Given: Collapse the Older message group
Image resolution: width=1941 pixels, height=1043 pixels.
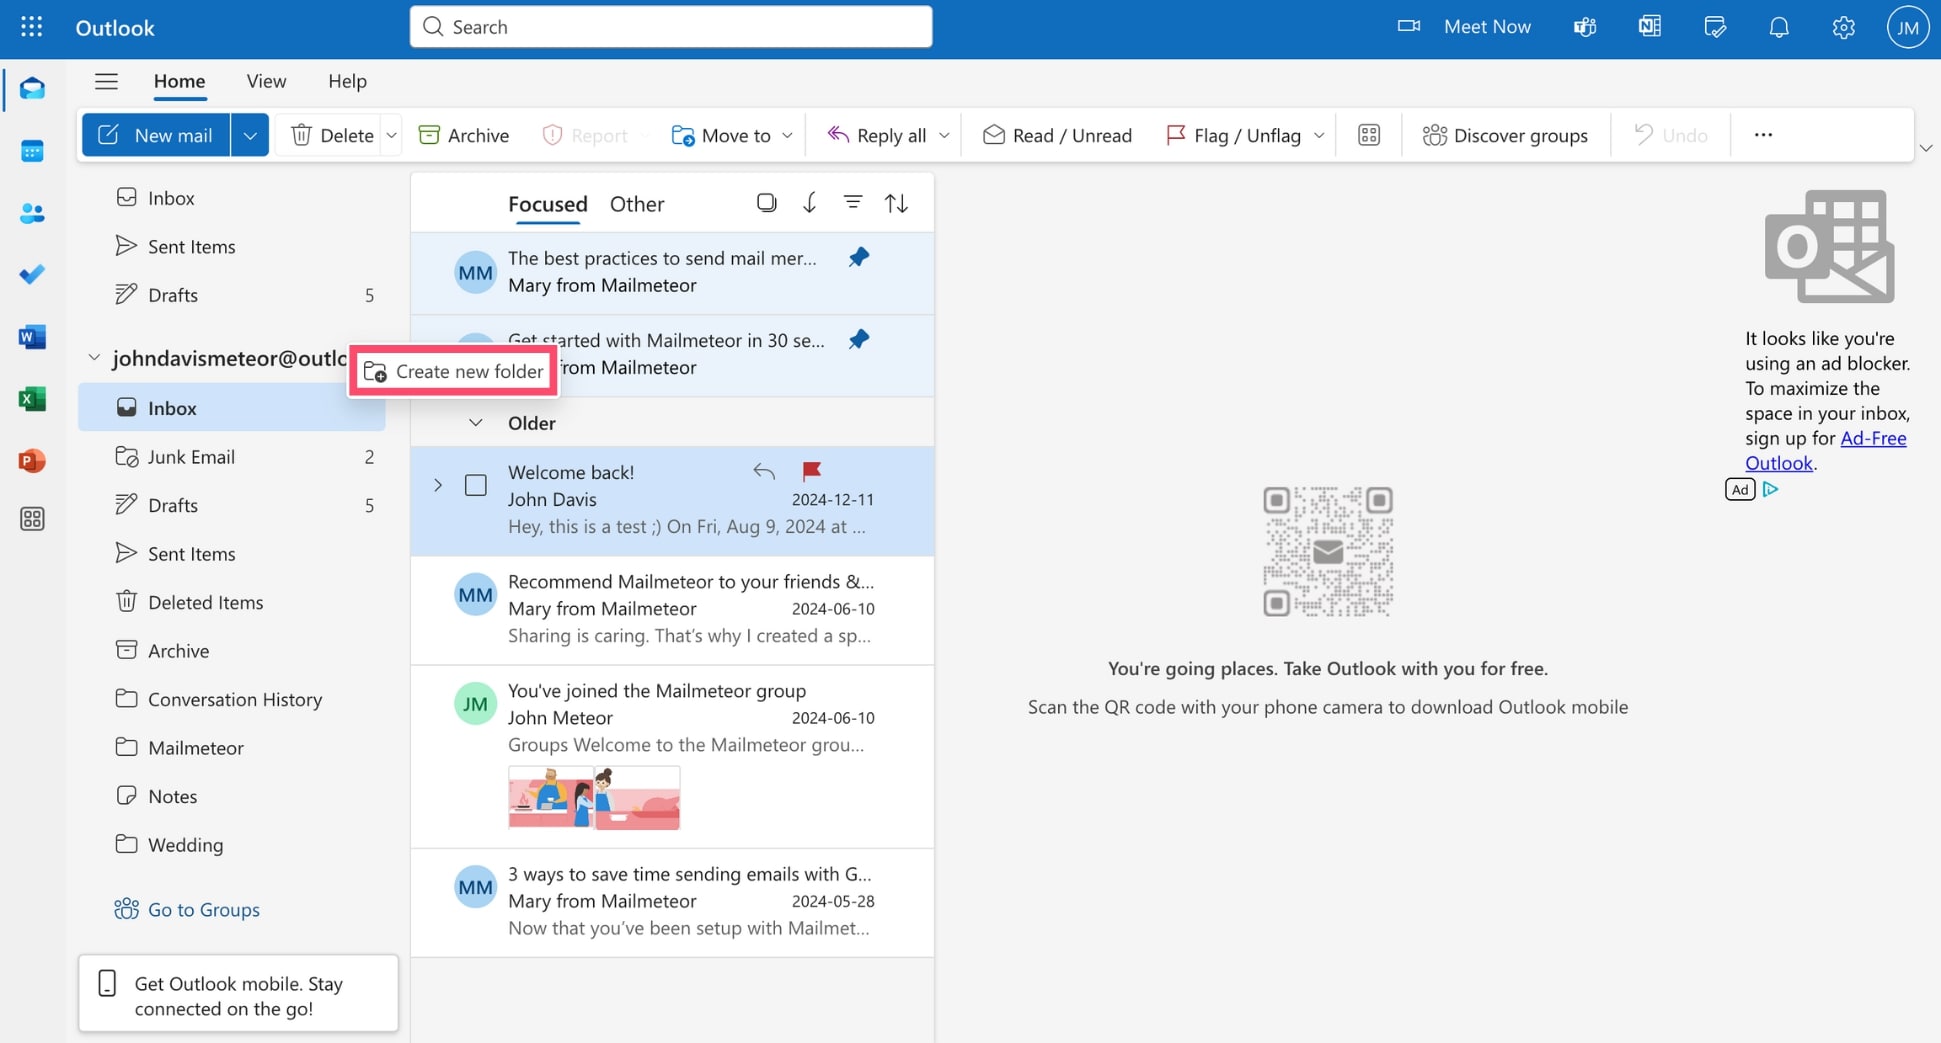Looking at the screenshot, I should tap(476, 422).
